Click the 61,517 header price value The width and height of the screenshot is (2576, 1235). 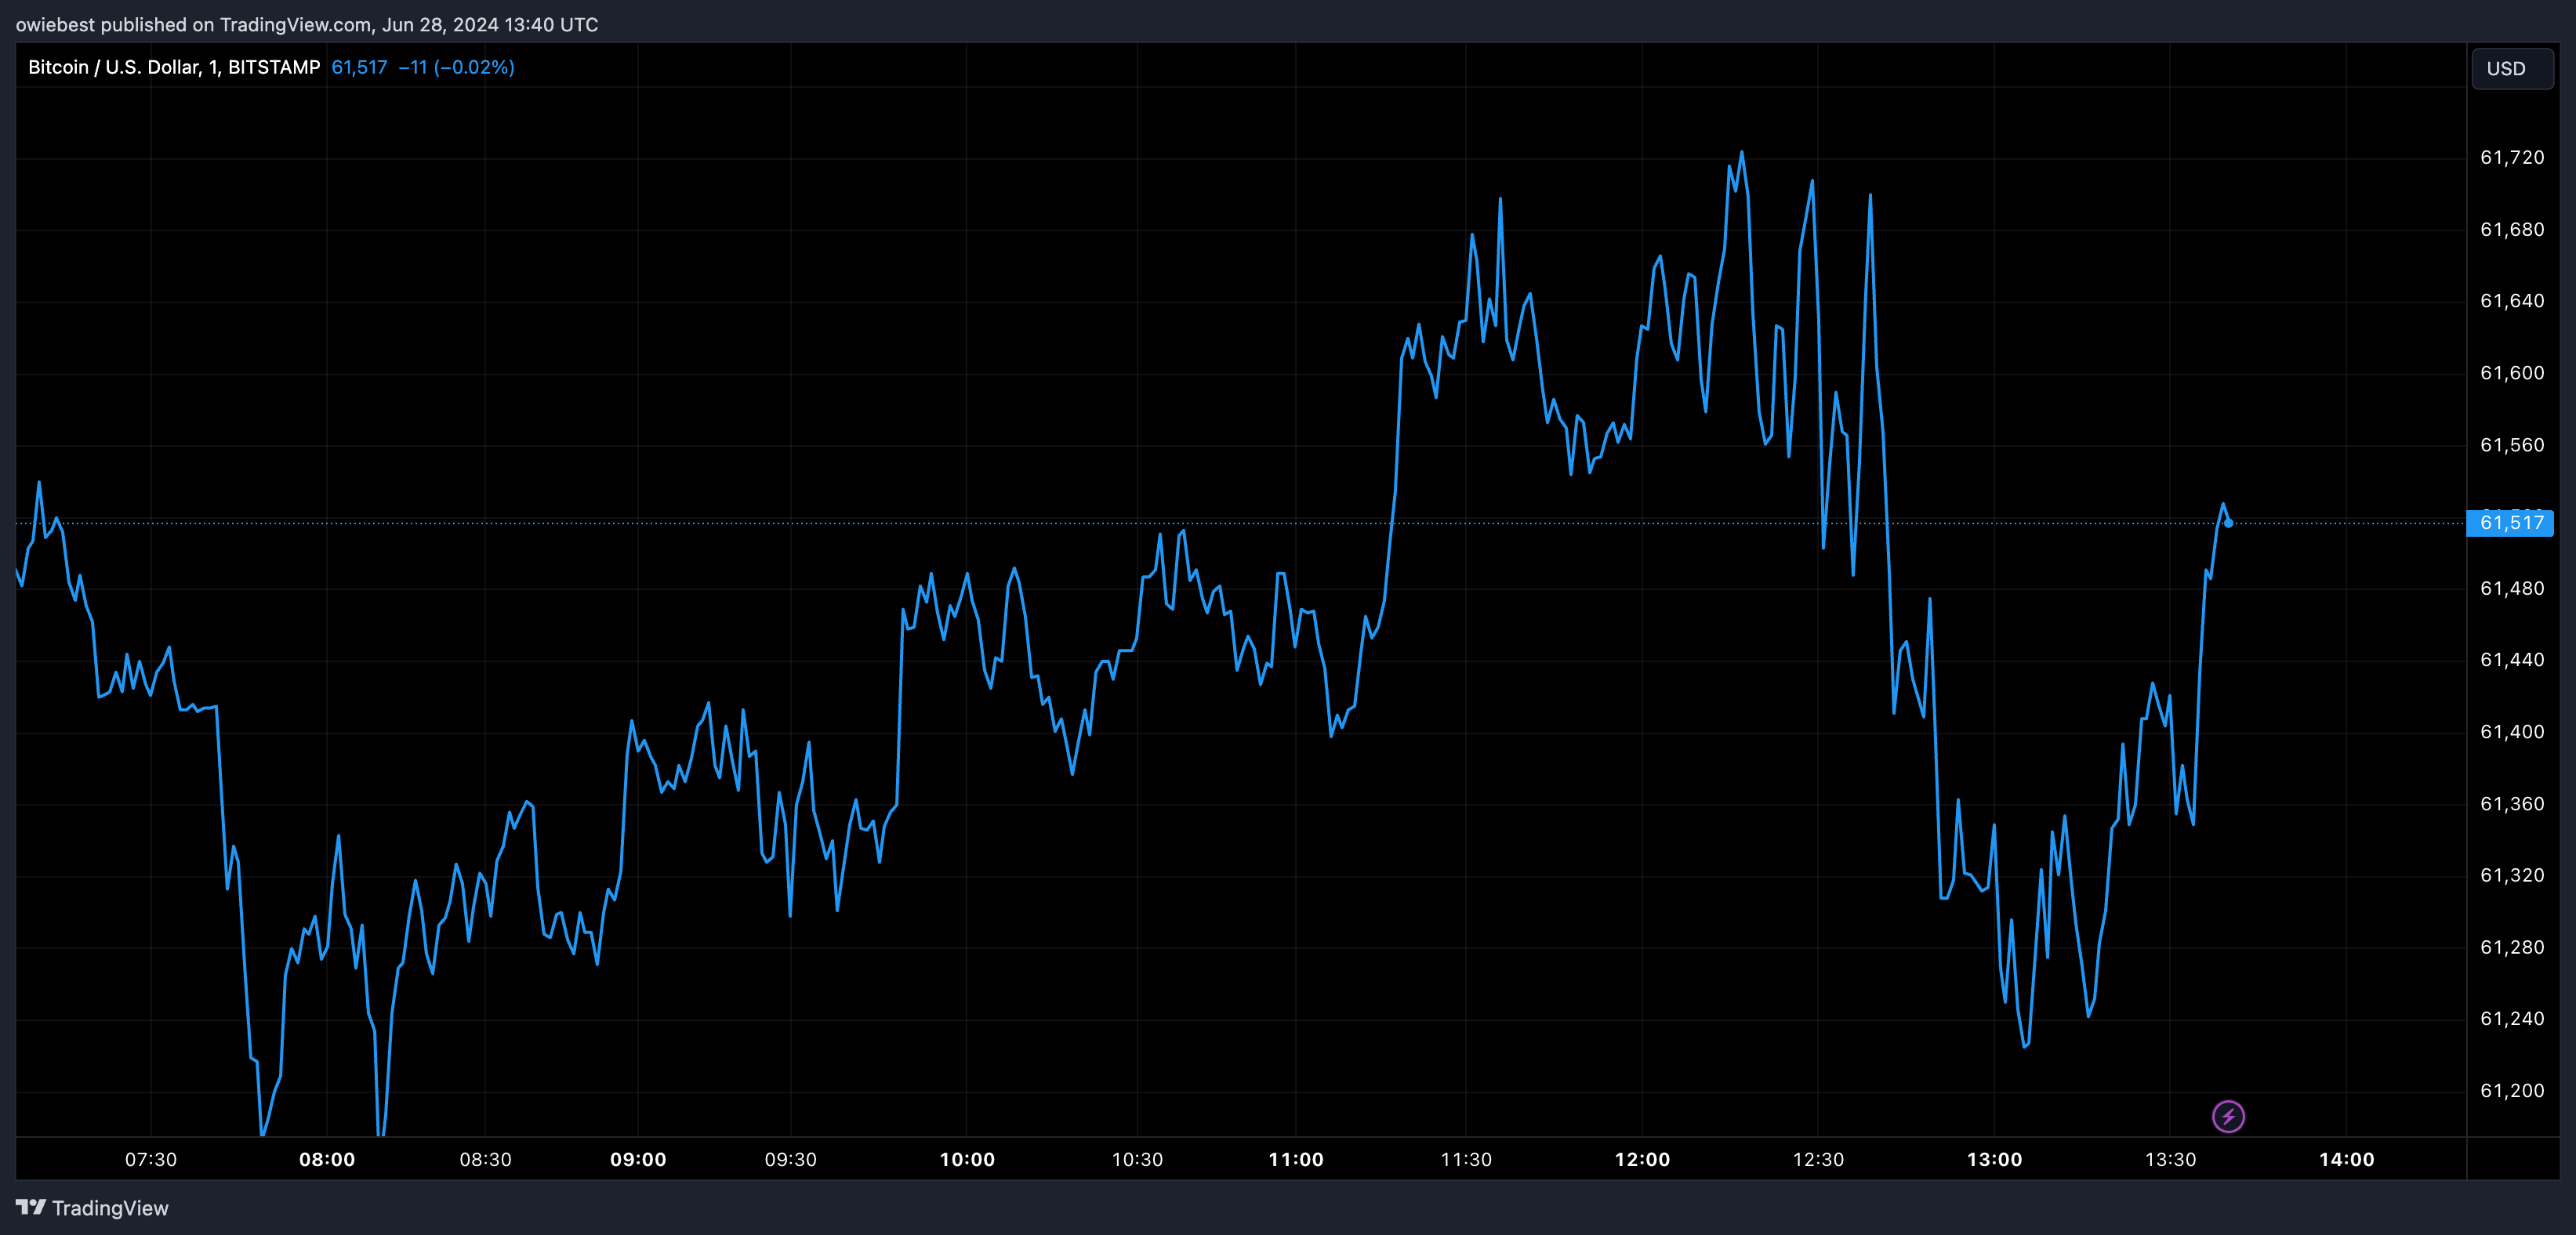click(x=359, y=67)
